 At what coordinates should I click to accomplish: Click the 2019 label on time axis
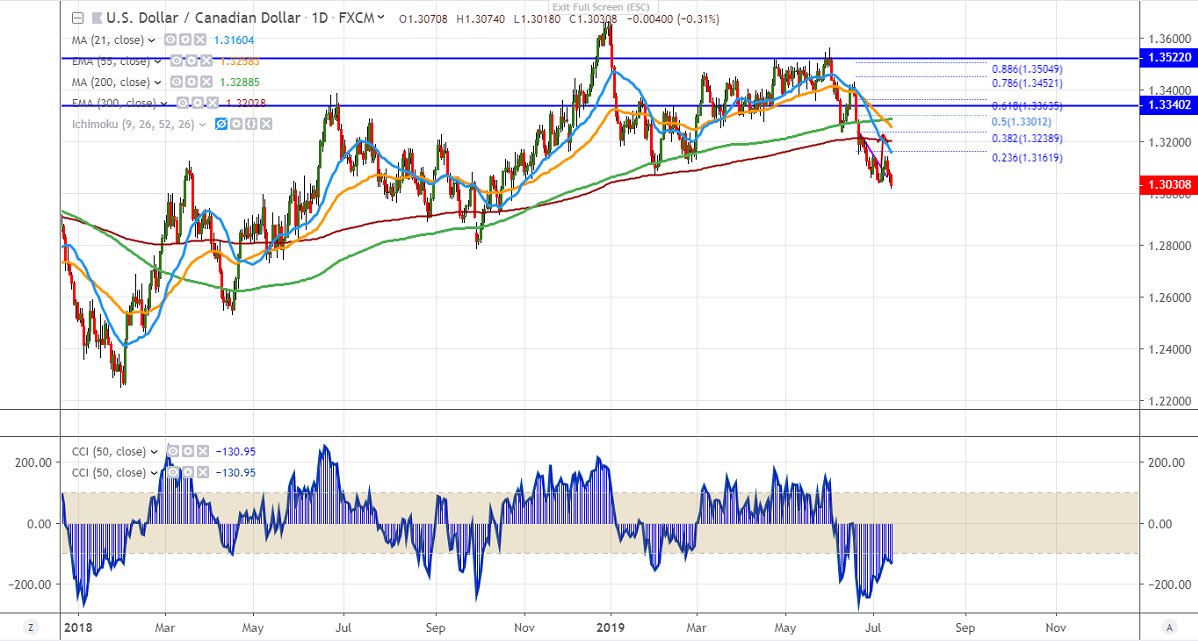point(610,628)
